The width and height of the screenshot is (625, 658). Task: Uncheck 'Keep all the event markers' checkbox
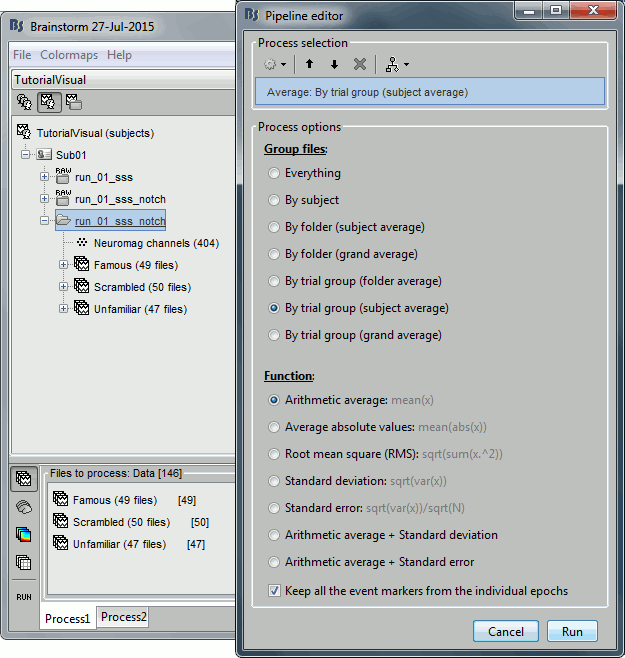pyautogui.click(x=275, y=591)
